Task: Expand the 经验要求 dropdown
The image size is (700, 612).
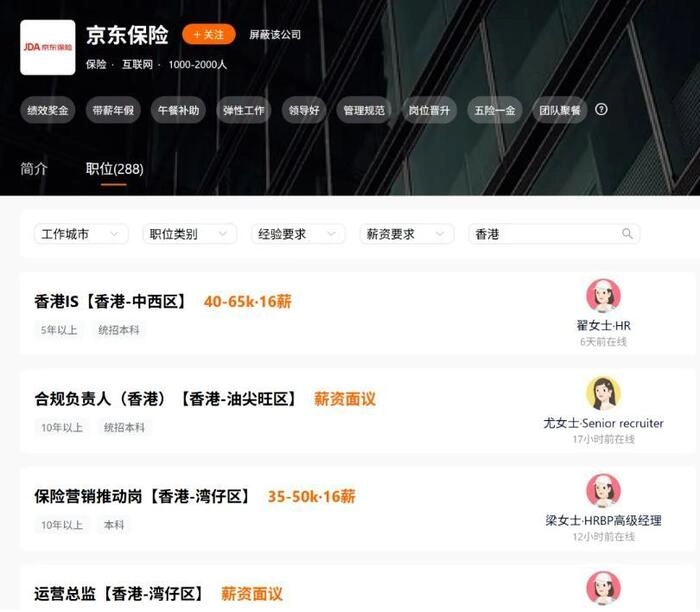Action: 298,234
